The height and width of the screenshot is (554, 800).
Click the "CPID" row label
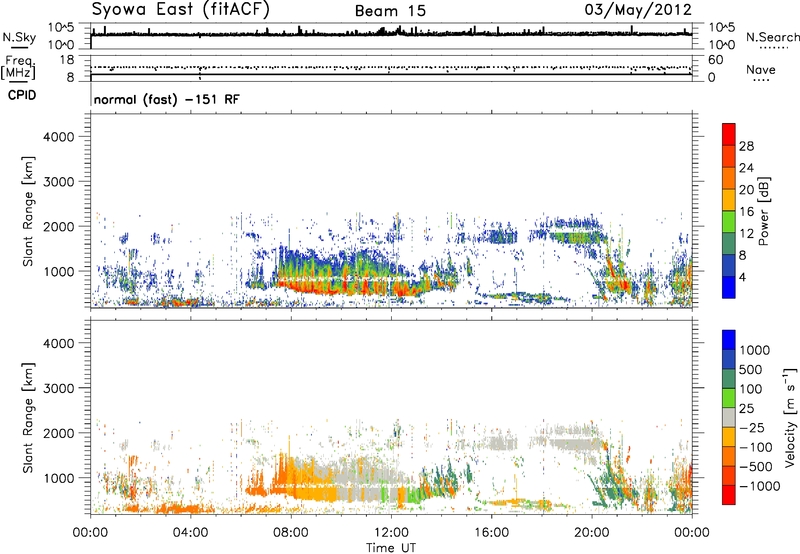tap(22, 95)
